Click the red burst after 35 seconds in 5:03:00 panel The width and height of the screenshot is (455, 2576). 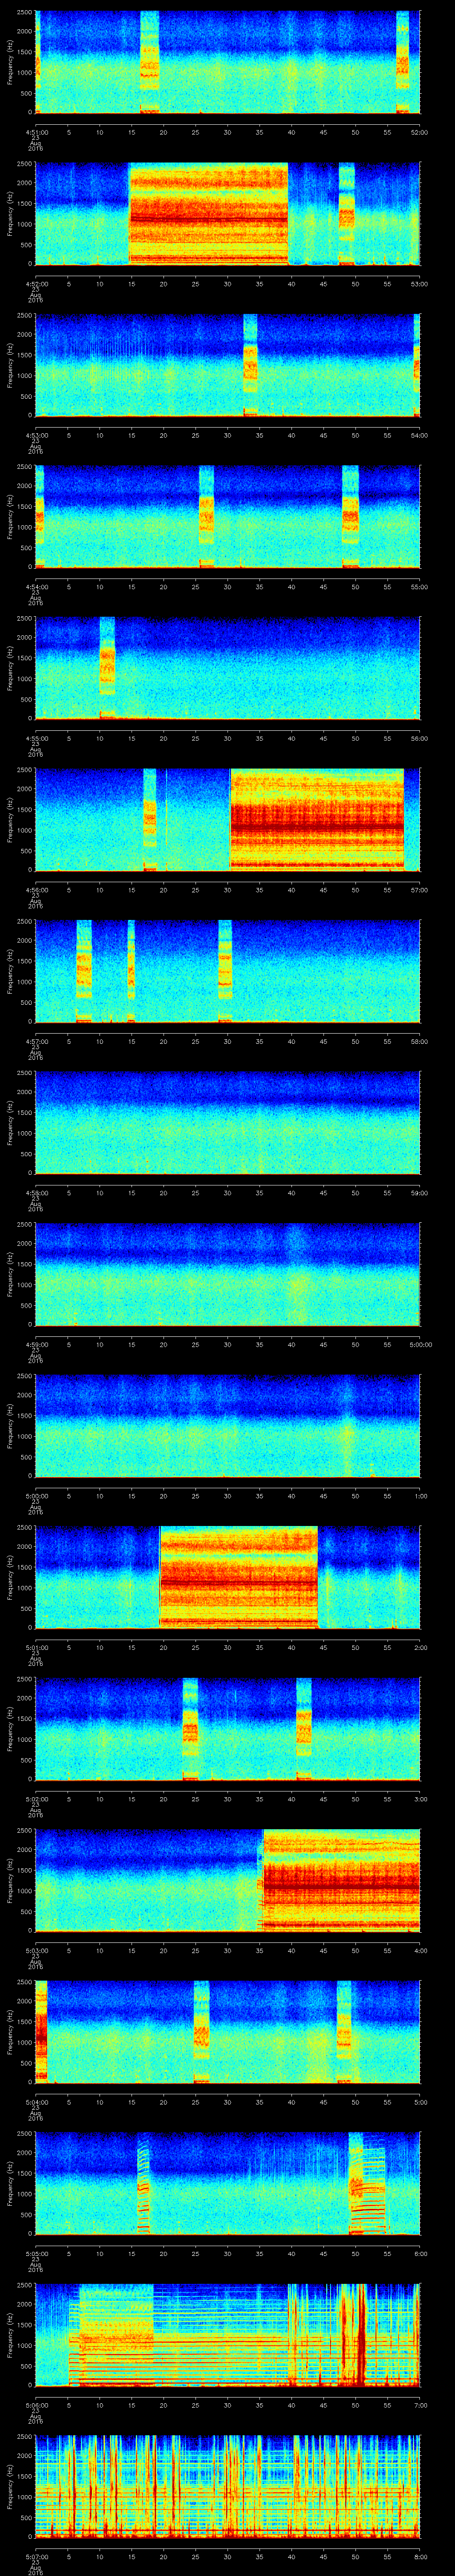(x=340, y=1880)
